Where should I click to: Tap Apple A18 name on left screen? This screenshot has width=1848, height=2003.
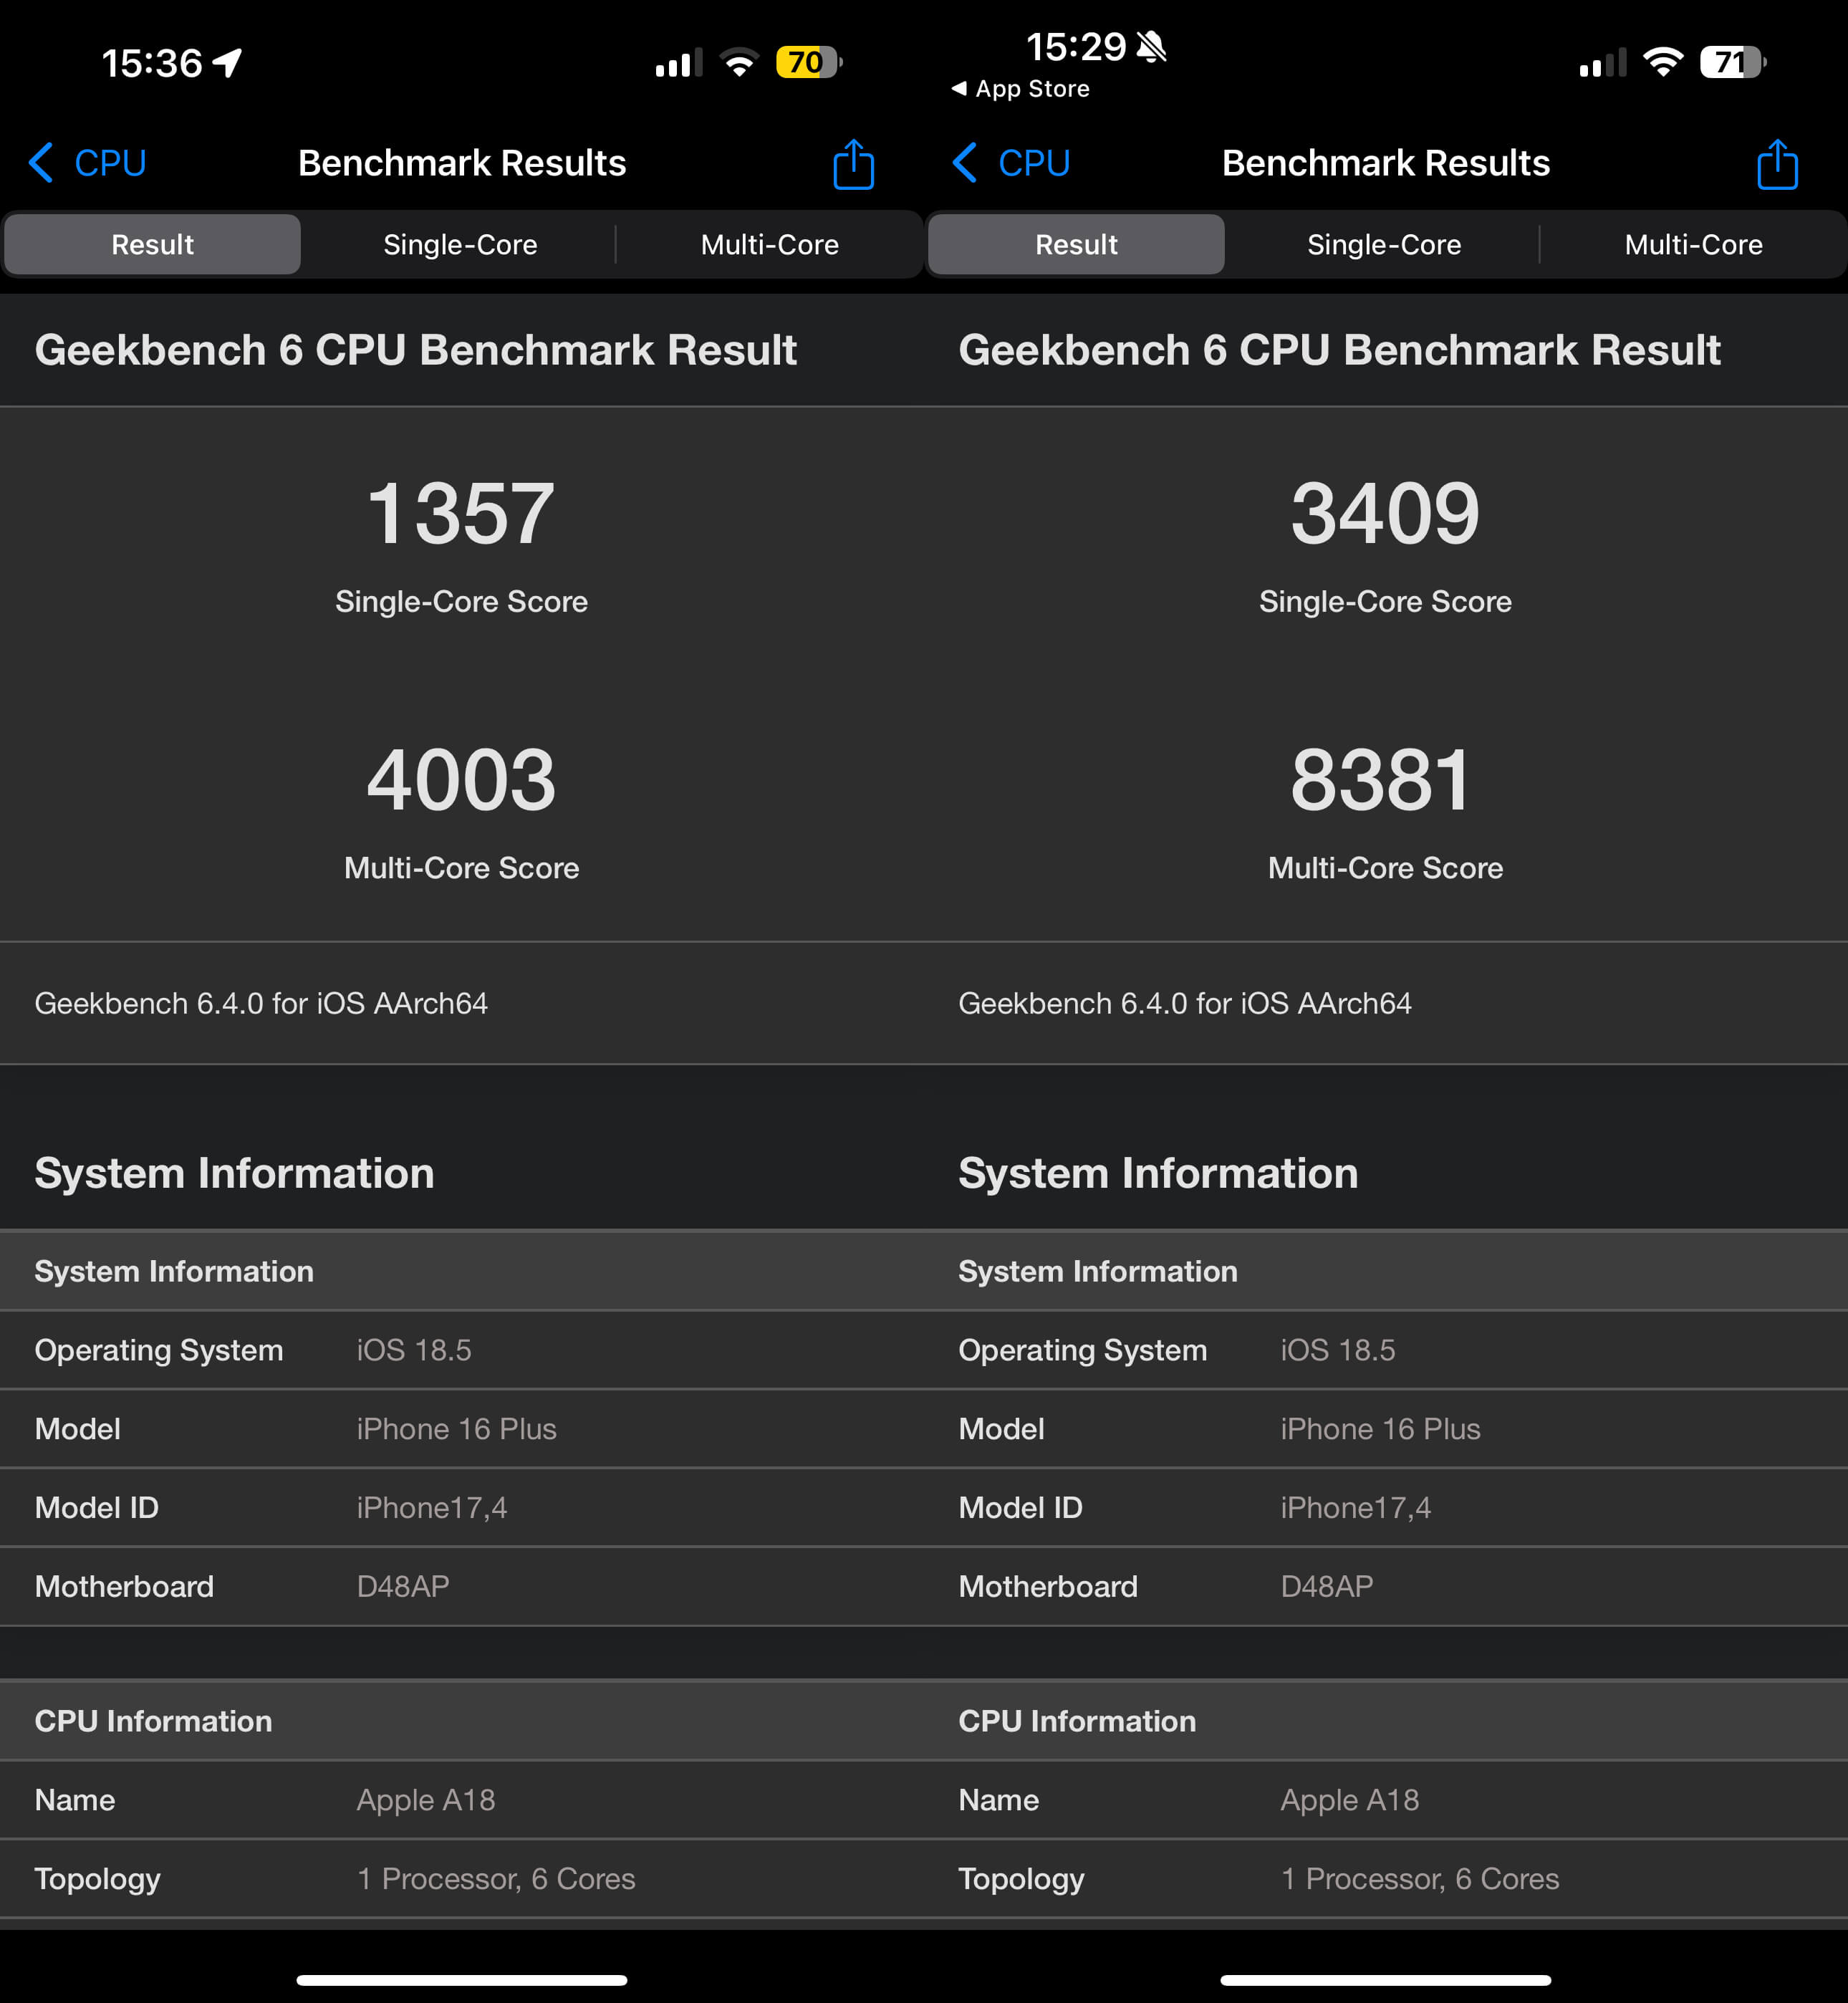[x=426, y=1800]
